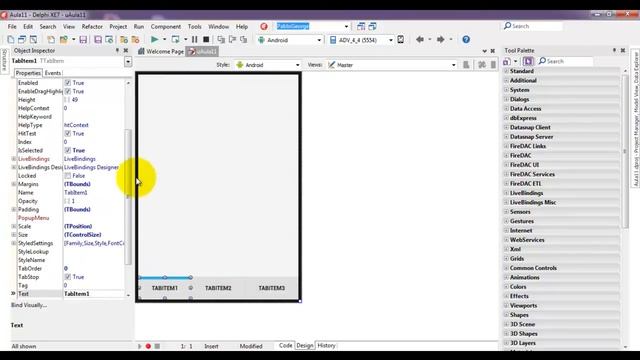This screenshot has height=360, width=640.
Task: Open the Refactor menu
Action: click(x=92, y=27)
